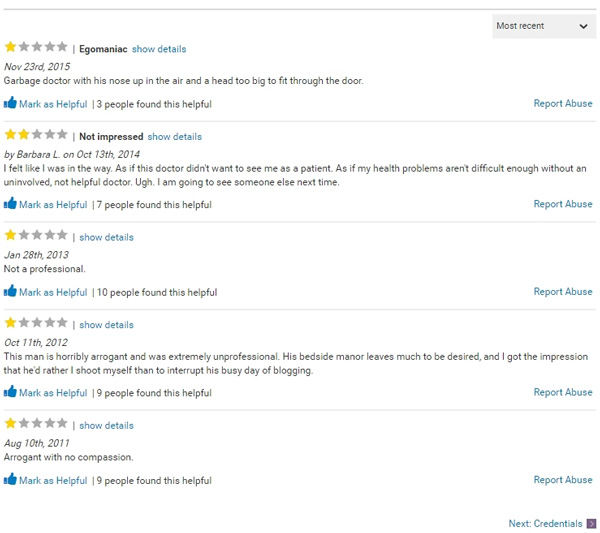Show details for the Oct 11th, 2012 review
Image resolution: width=600 pixels, height=533 pixels.
[x=106, y=325]
